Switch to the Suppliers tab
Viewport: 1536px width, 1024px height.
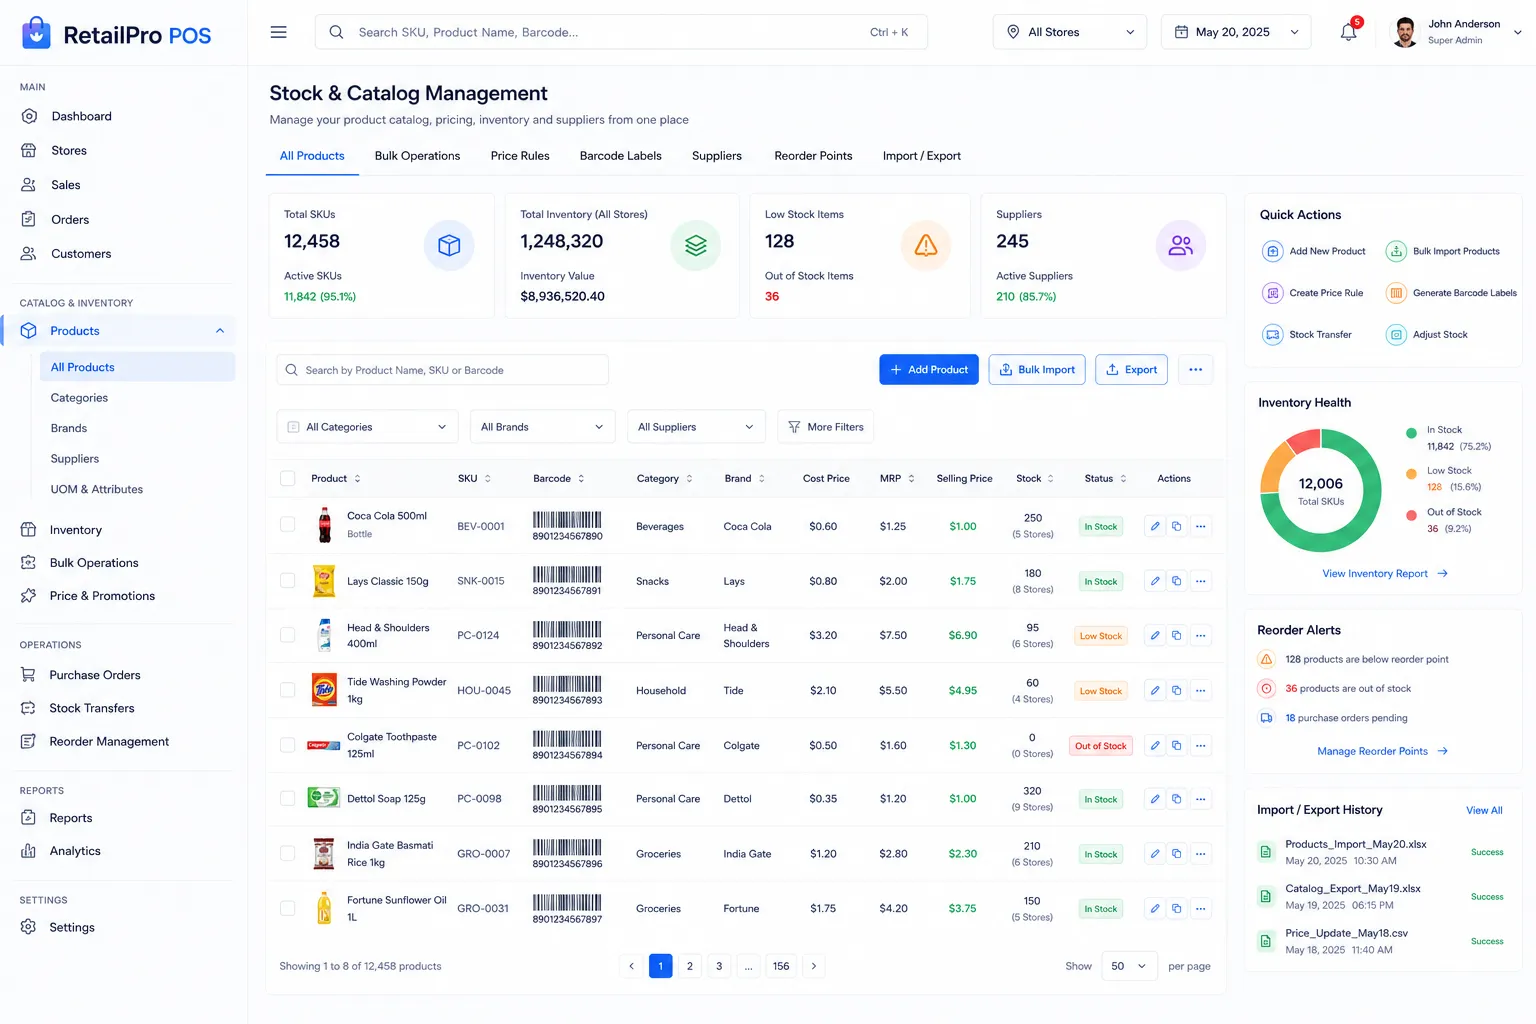[717, 156]
